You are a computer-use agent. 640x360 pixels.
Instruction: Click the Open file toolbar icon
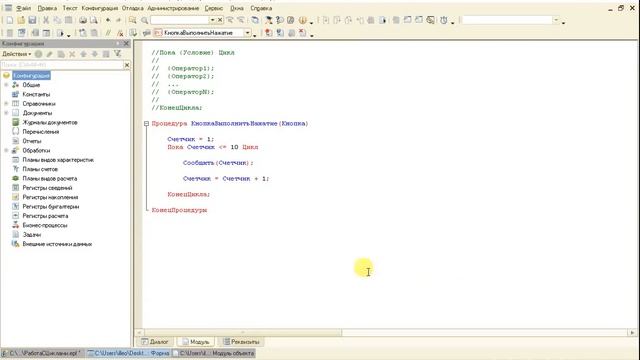point(21,20)
